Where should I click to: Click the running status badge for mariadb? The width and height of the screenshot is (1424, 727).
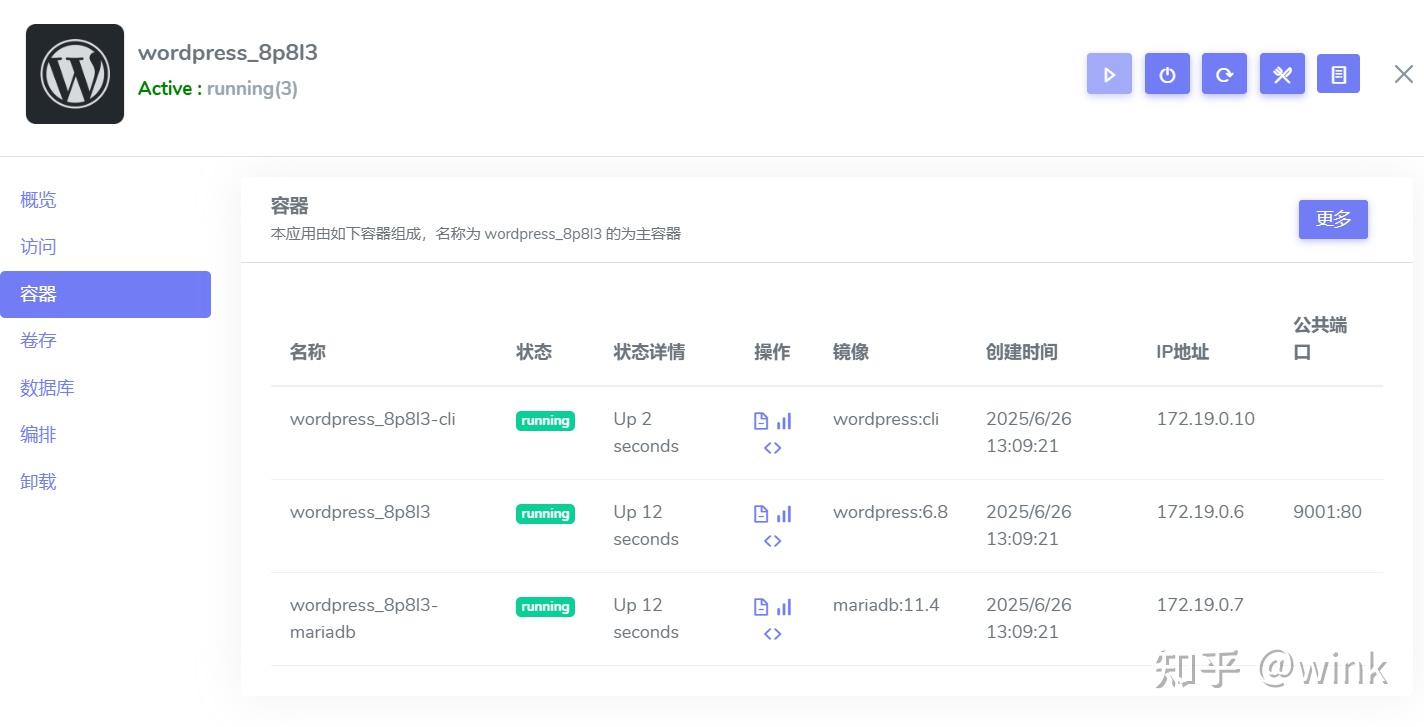coord(545,606)
